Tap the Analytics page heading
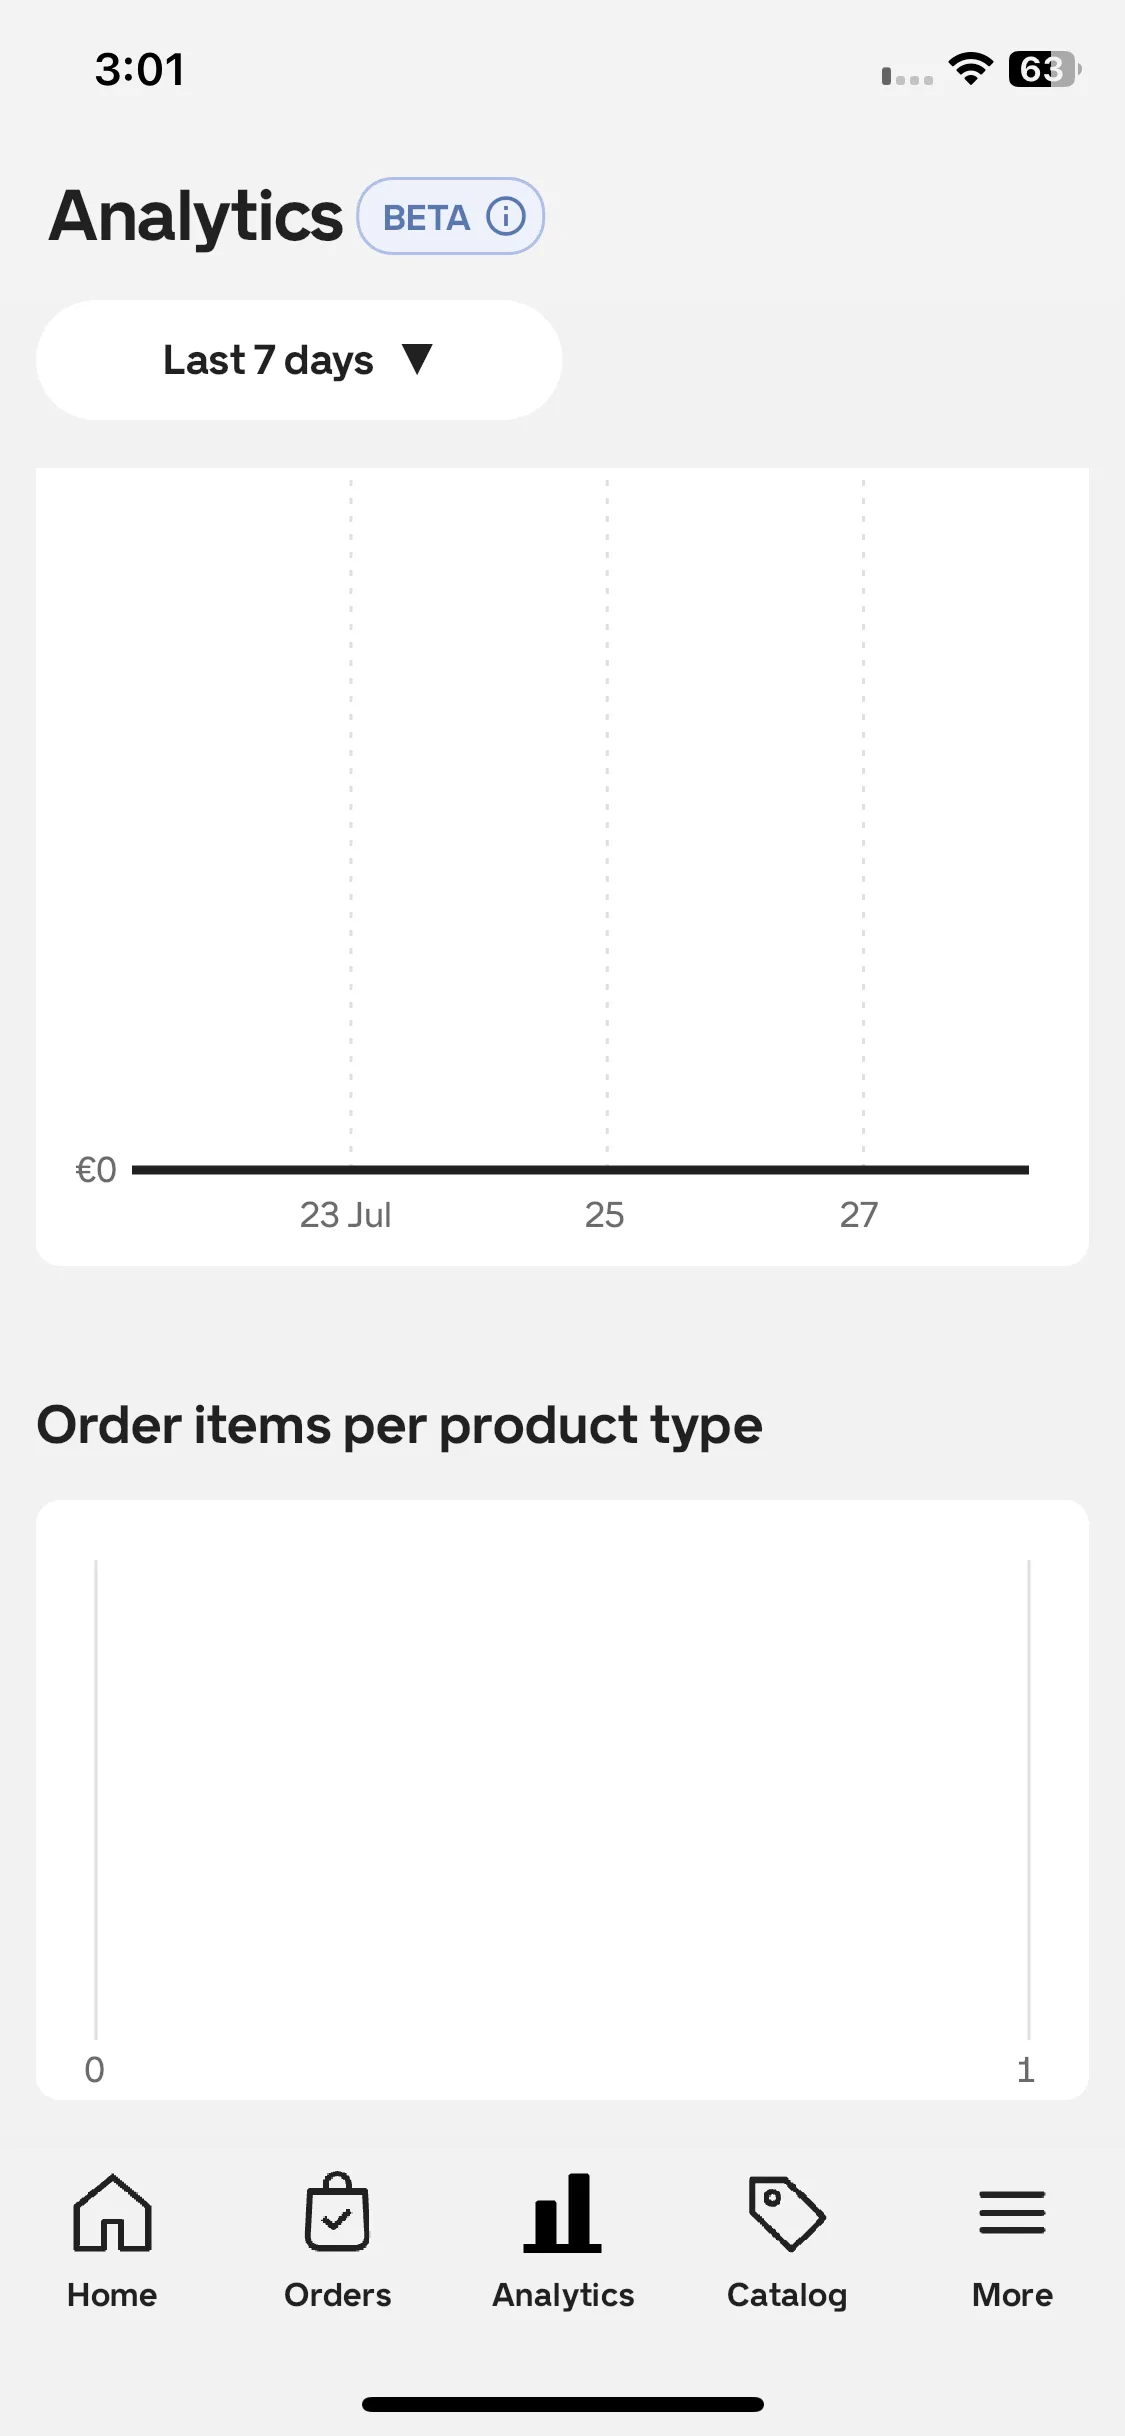 [196, 217]
